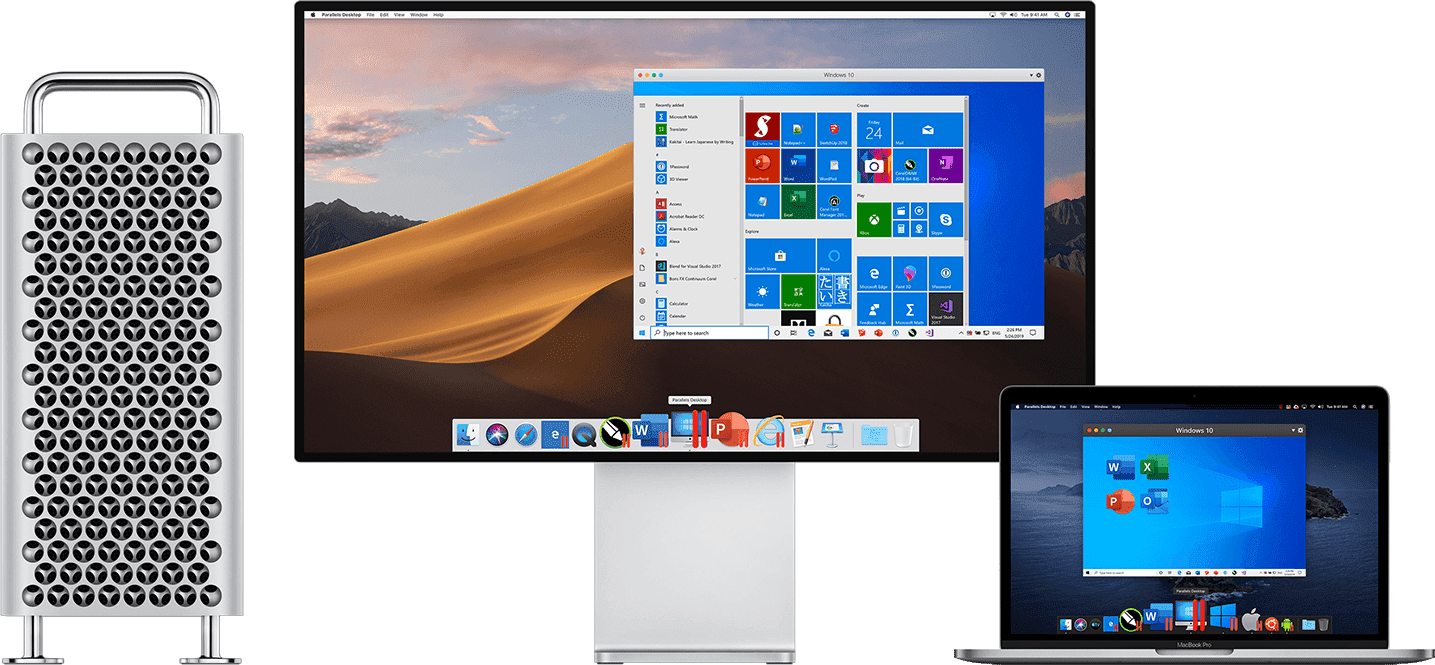Click the Apple menu on the MacBook
Screen dimensions: 1435x665
coord(1018,406)
